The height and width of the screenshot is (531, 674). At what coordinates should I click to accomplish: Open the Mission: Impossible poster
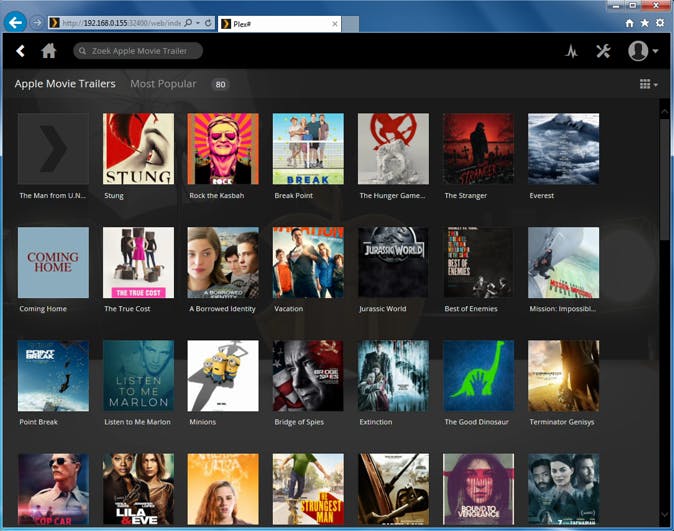point(564,263)
